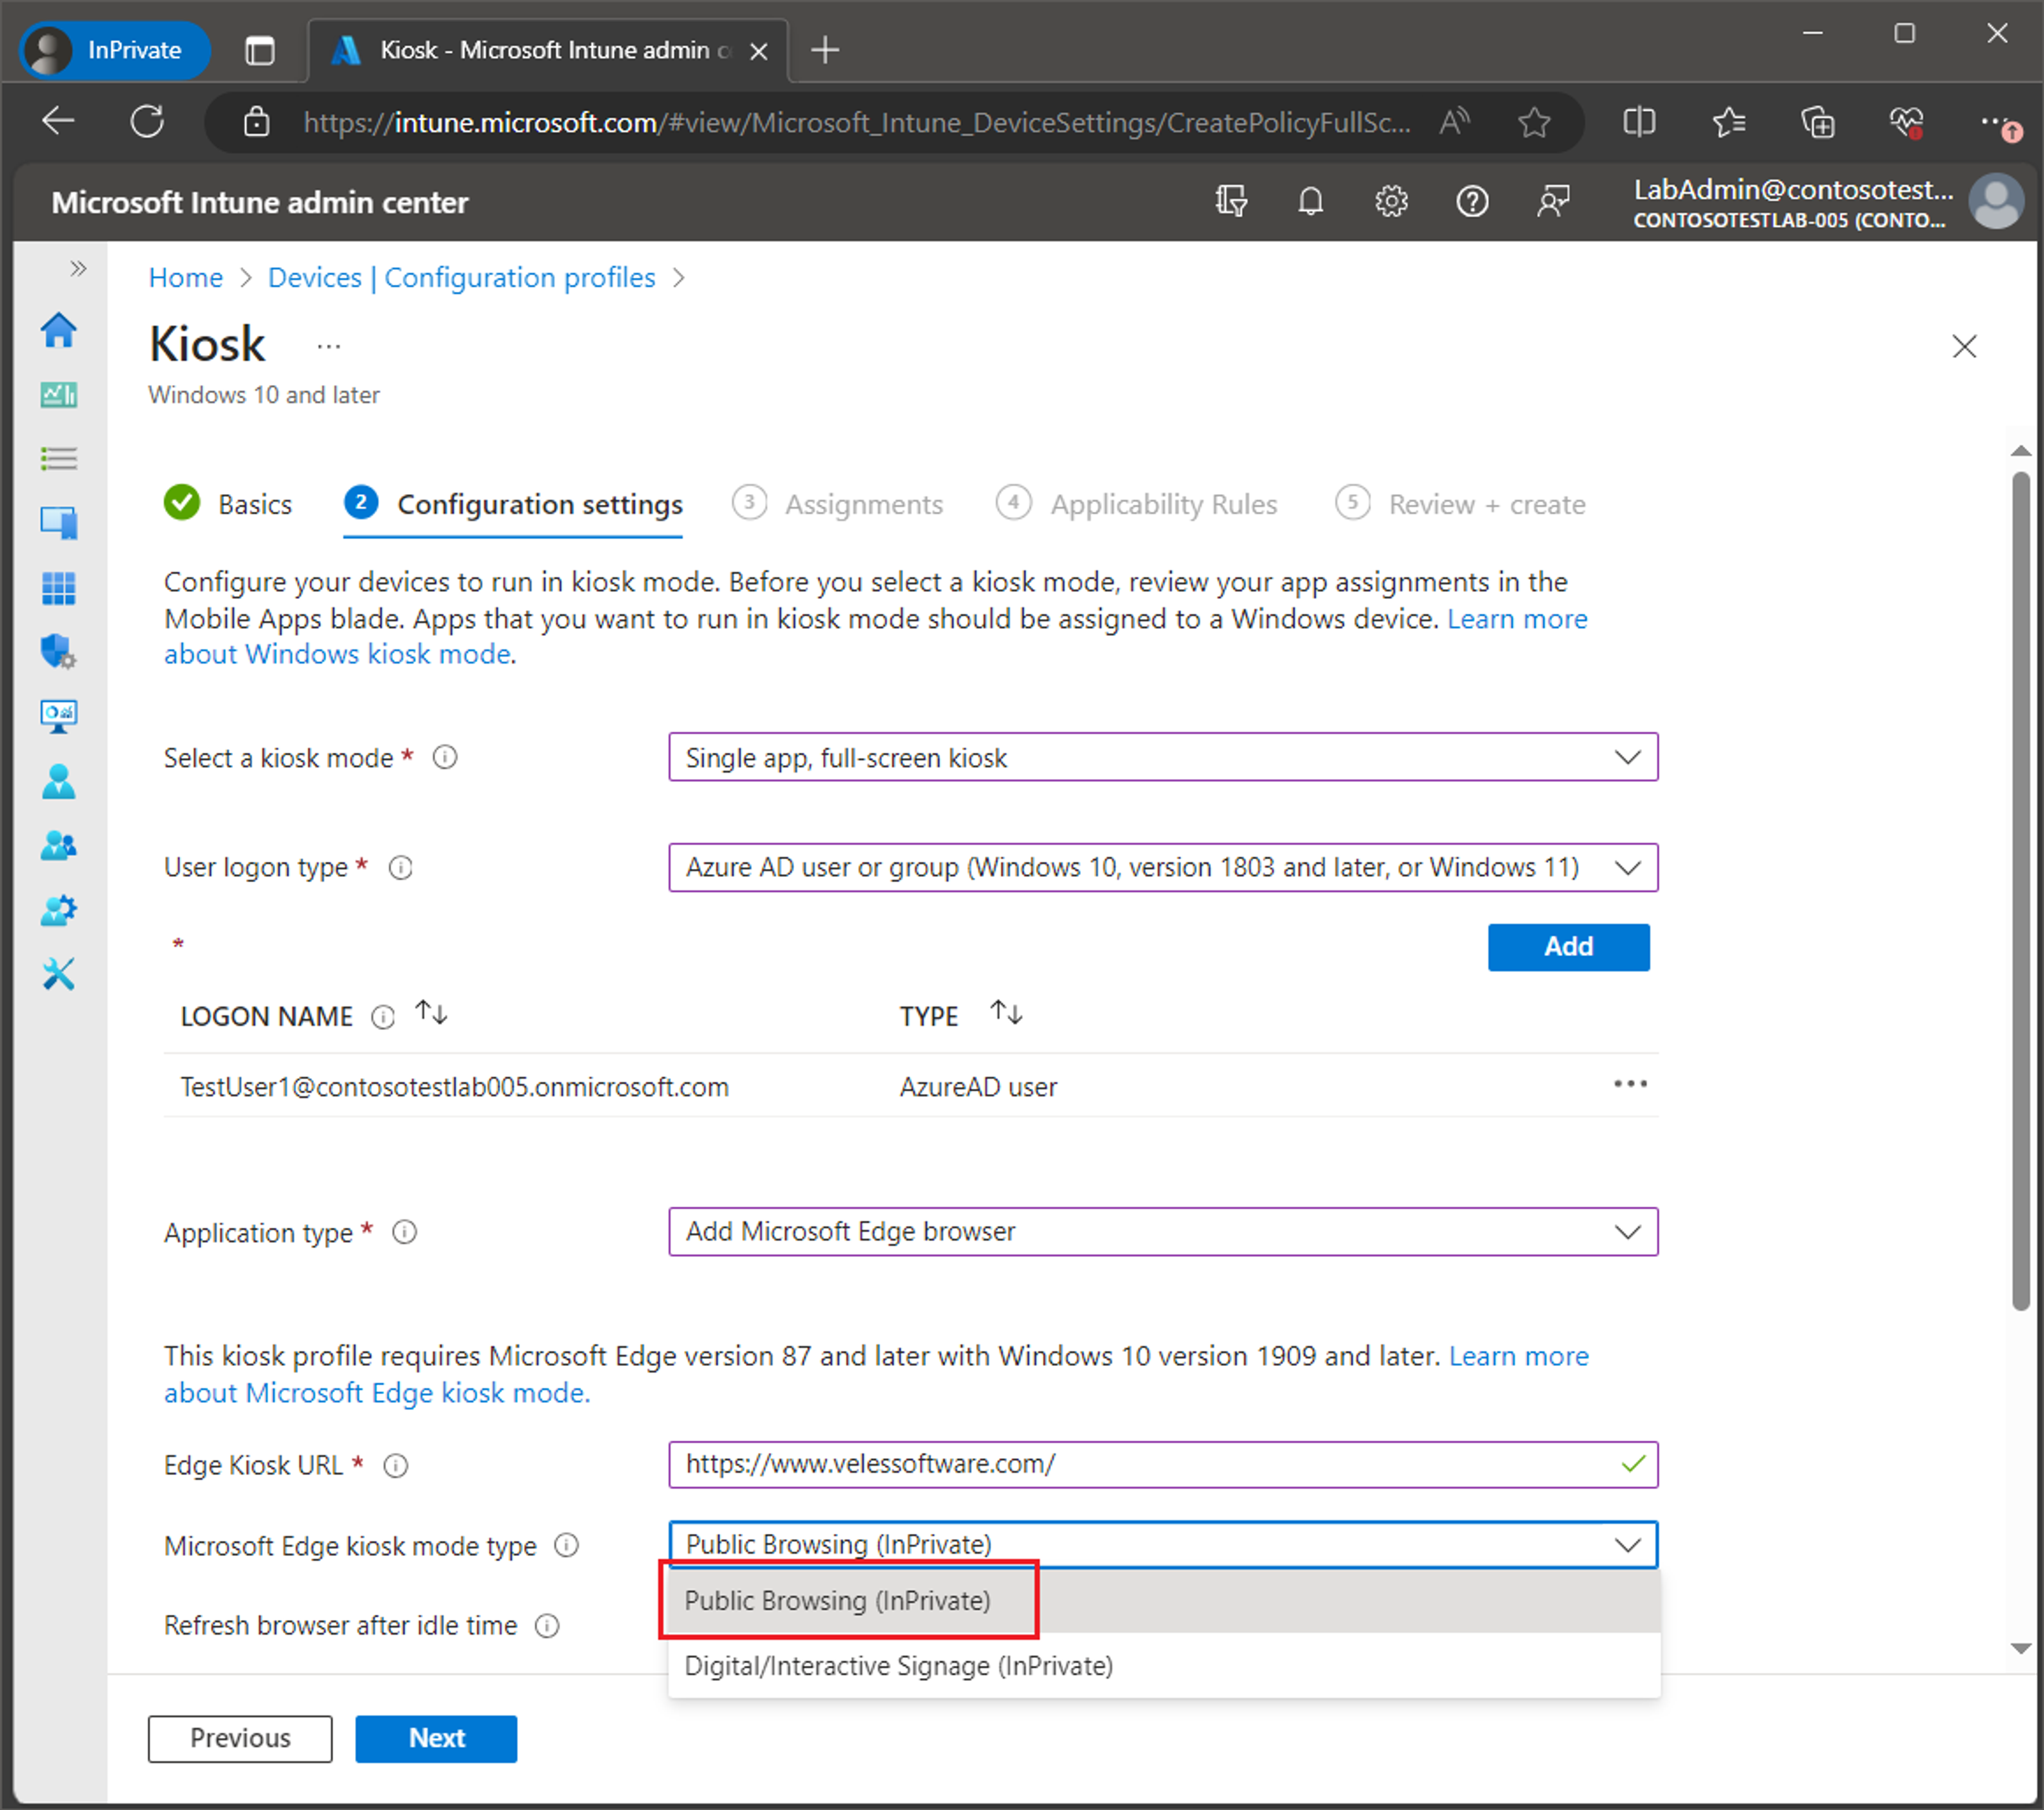Choose Digital/Interactive Signage (InPrivate) option
The height and width of the screenshot is (1810, 2044).
click(1164, 1666)
